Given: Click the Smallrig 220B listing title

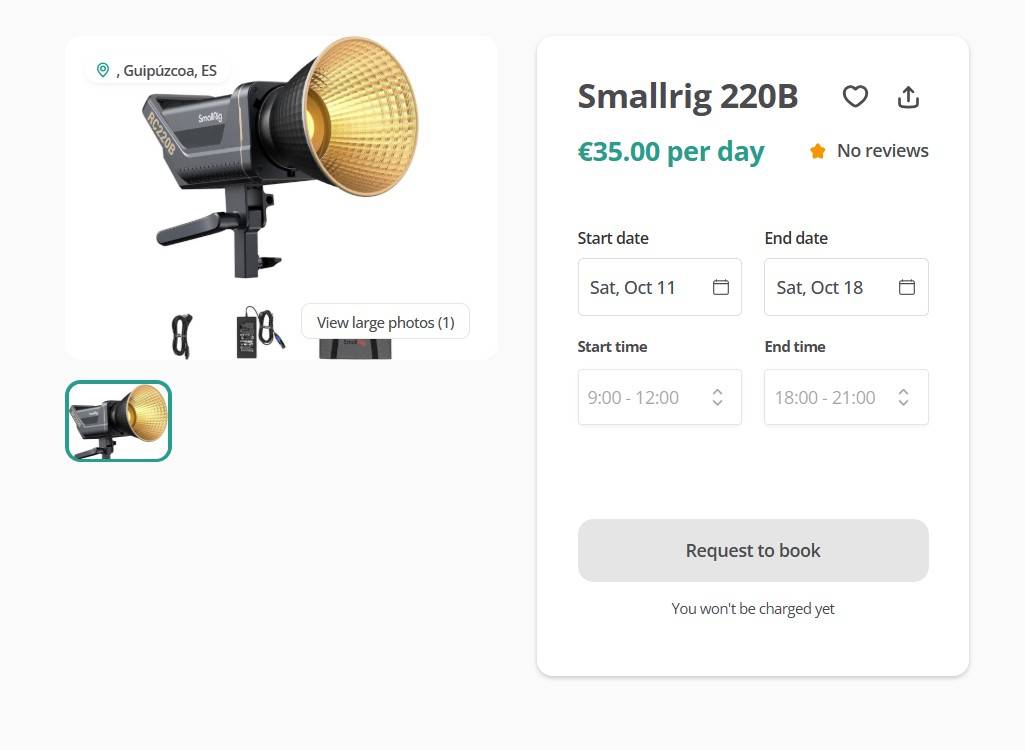Looking at the screenshot, I should point(688,97).
